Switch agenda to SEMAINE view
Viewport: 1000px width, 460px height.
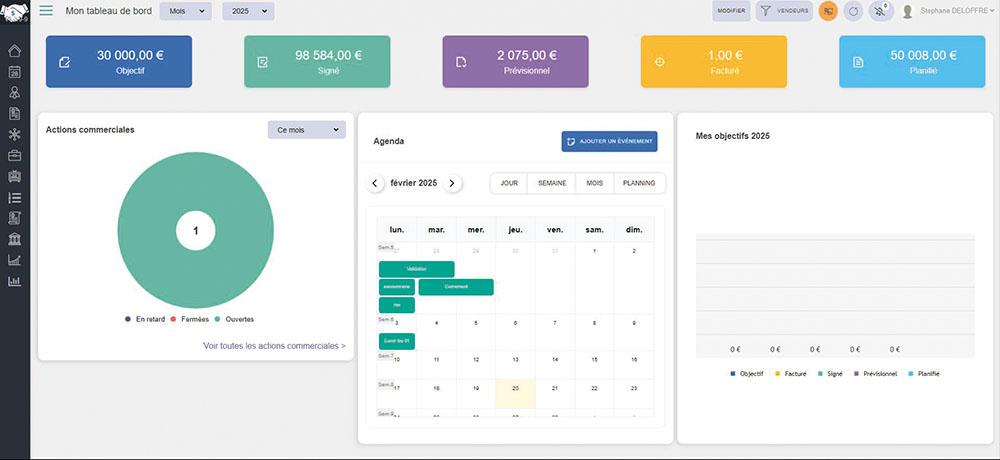(x=553, y=183)
